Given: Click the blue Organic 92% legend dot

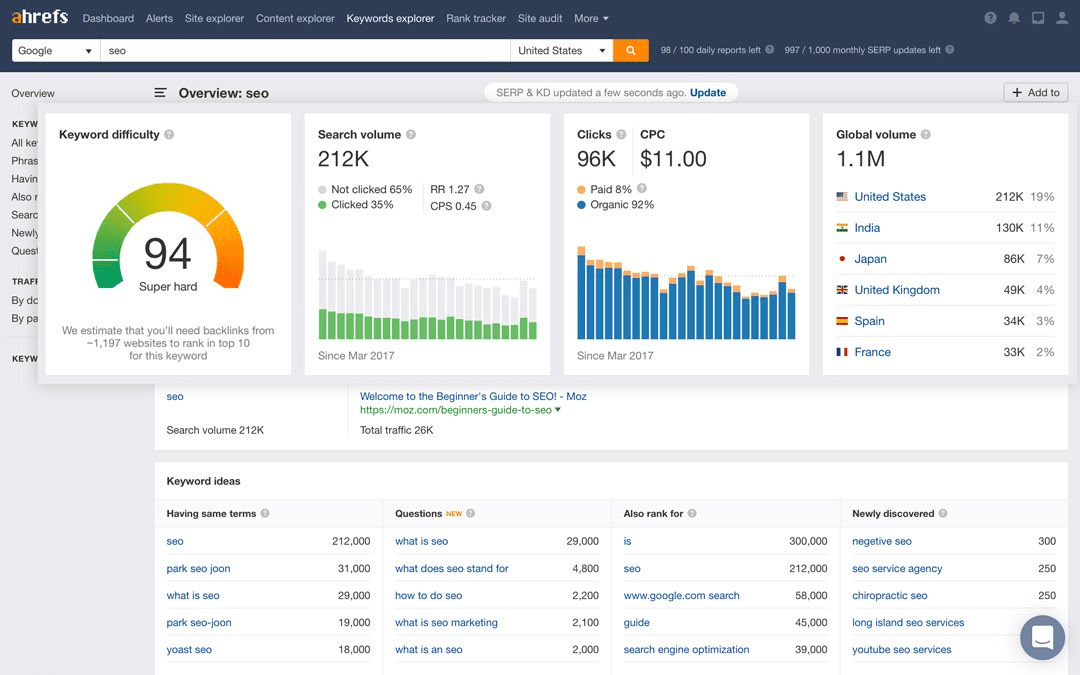Looking at the screenshot, I should point(581,205).
